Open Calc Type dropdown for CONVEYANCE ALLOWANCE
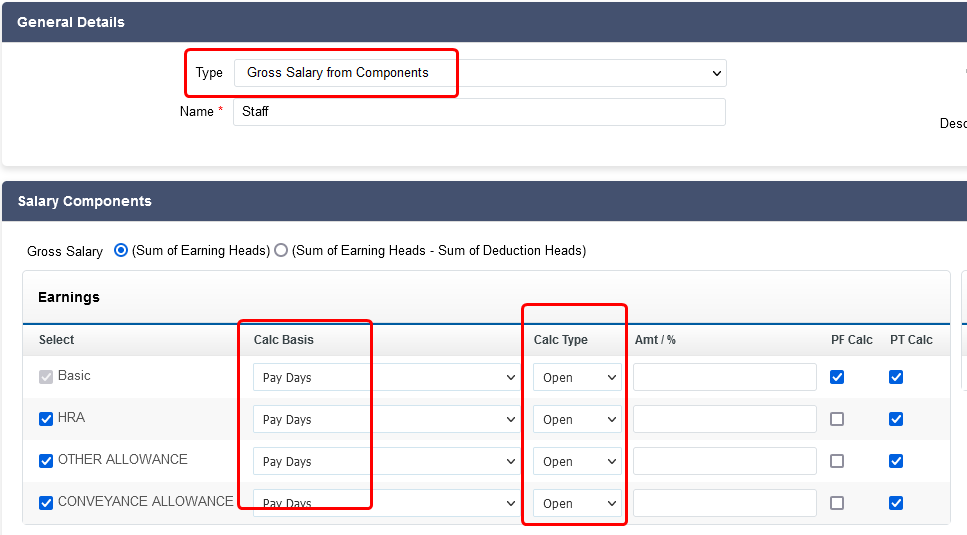967x535 pixels. pos(577,503)
